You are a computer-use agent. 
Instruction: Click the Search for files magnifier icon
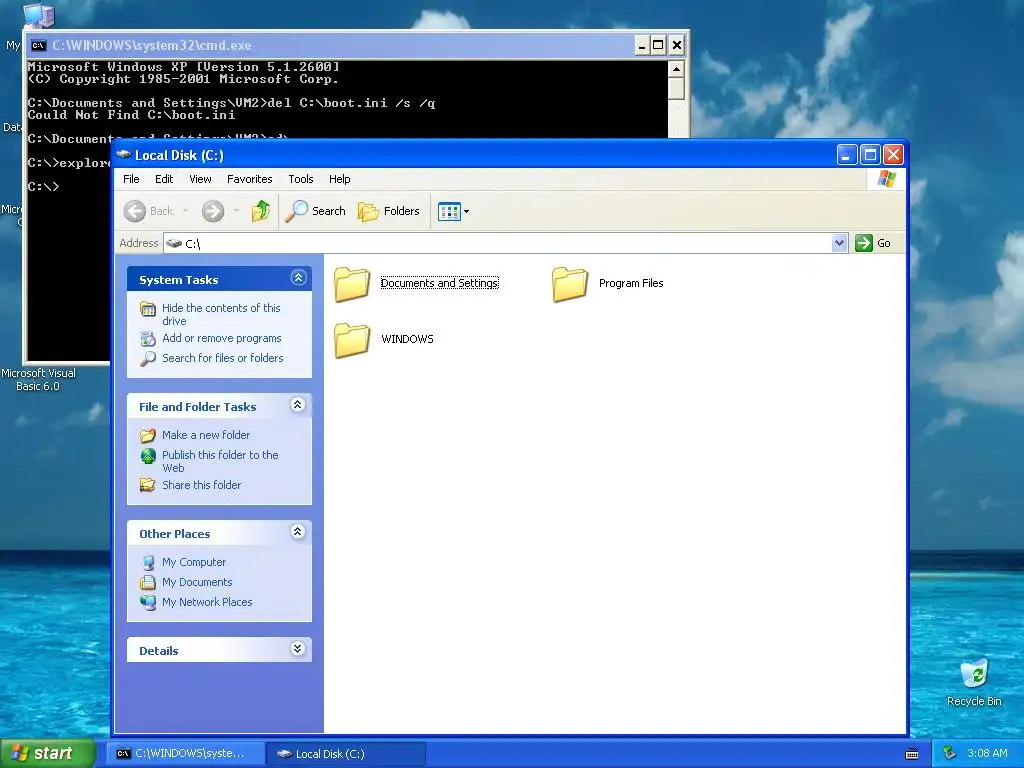click(x=148, y=358)
